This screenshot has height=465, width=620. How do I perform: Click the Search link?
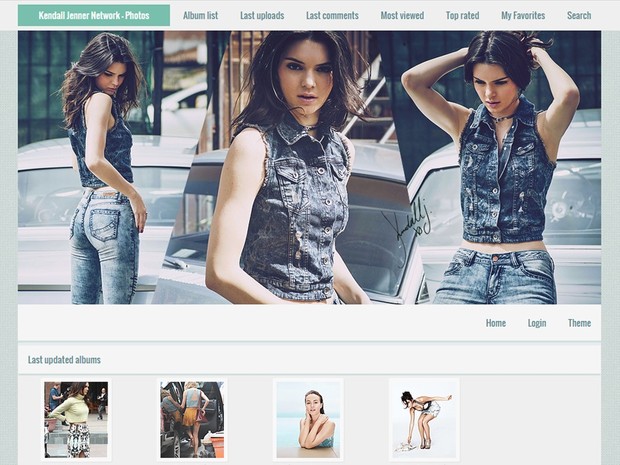click(x=579, y=15)
